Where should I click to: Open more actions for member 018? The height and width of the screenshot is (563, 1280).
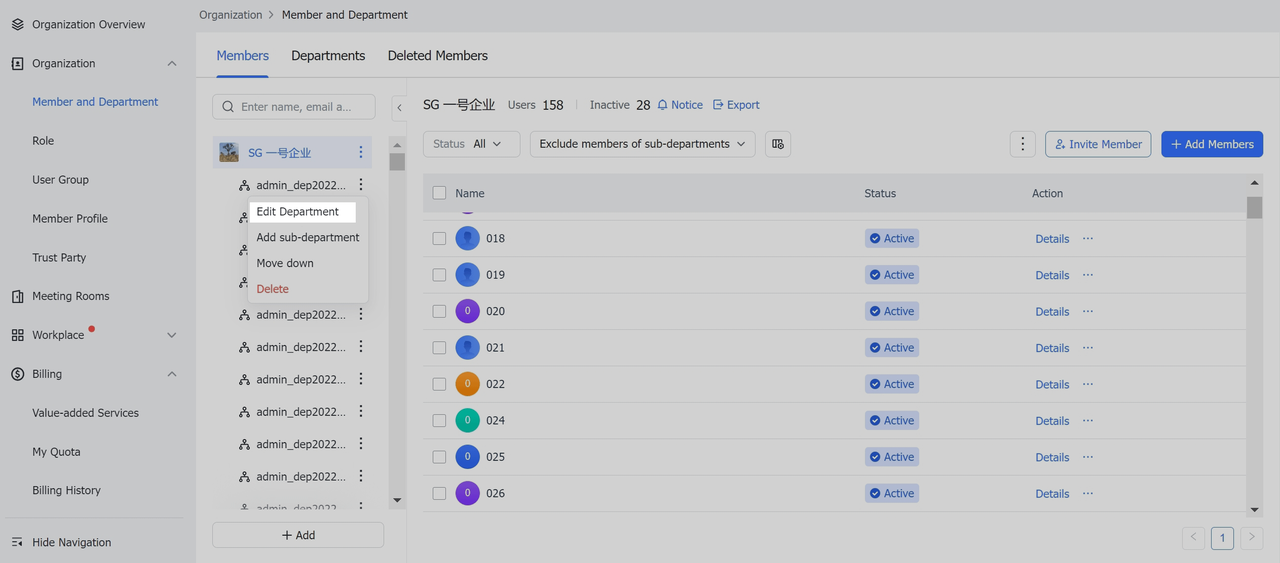coord(1088,239)
